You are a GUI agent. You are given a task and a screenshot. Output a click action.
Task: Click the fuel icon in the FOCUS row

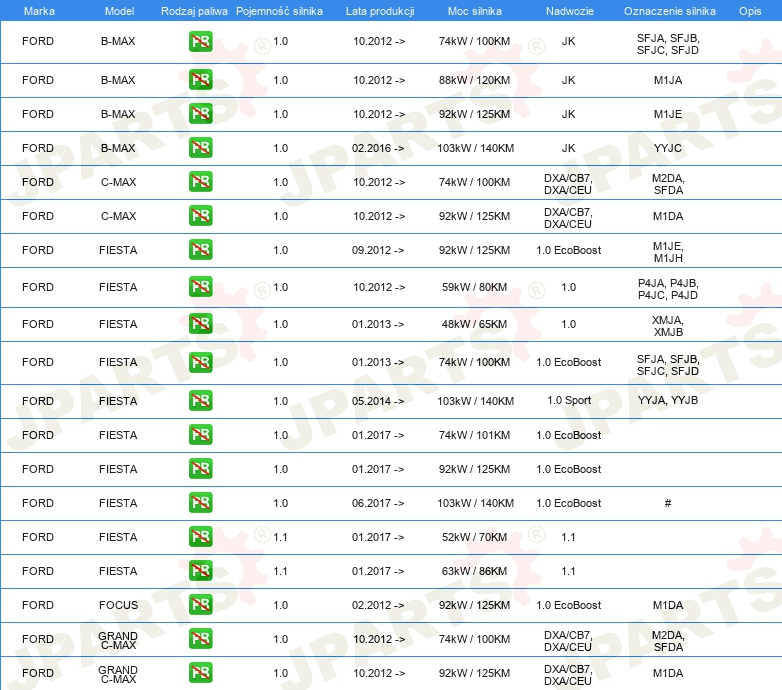[x=200, y=605]
